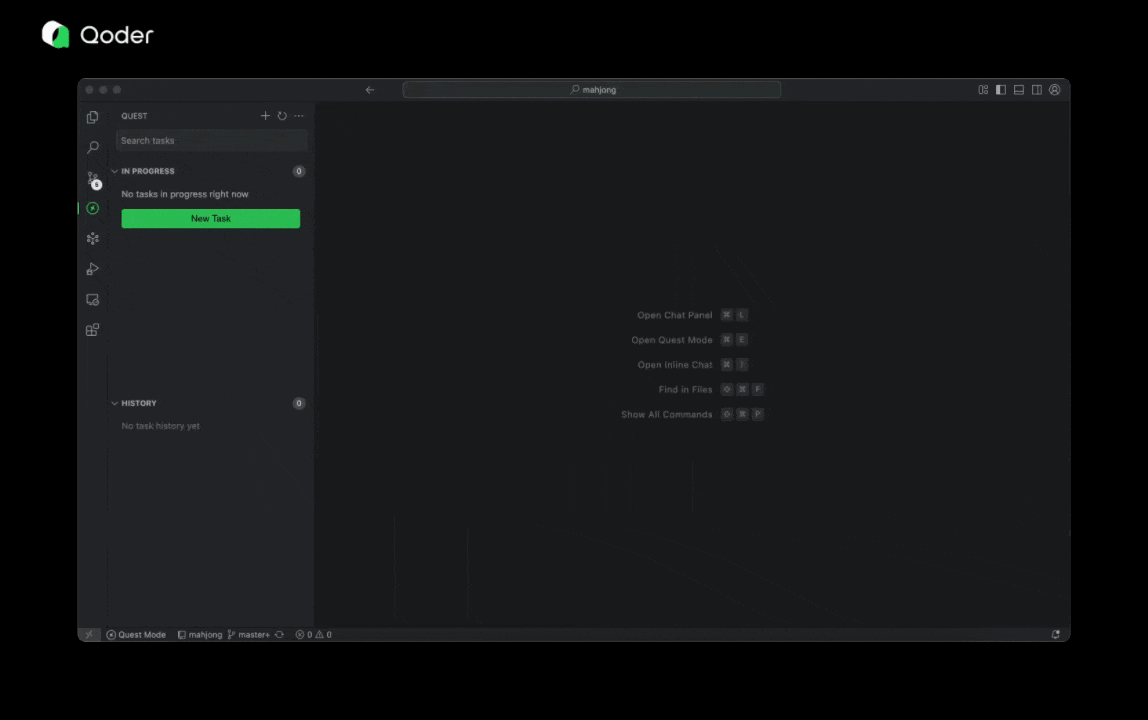This screenshot has height=720, width=1148.
Task: Open the Run and Debug view
Action: (x=92, y=269)
